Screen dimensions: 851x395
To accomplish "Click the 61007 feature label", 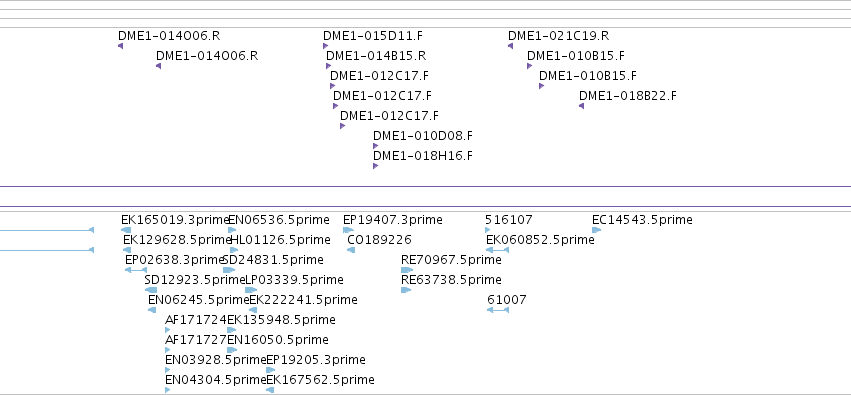I will pos(507,300).
